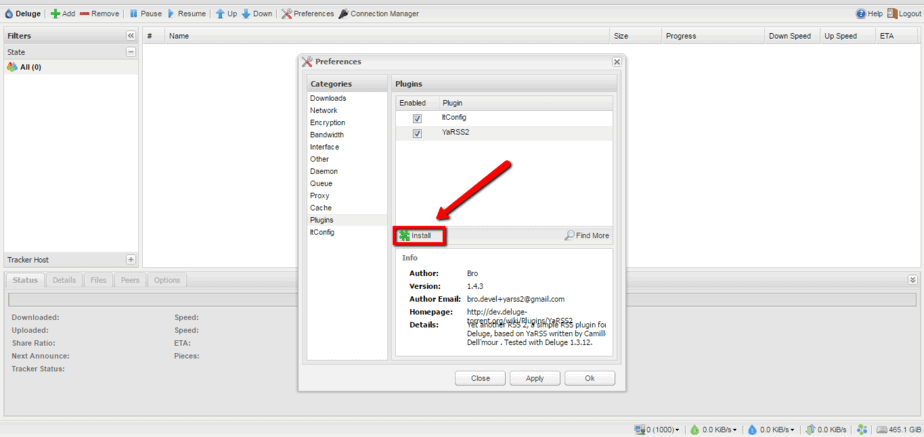
Task: Disable the ltConfig plugin checkbox
Action: (417, 118)
